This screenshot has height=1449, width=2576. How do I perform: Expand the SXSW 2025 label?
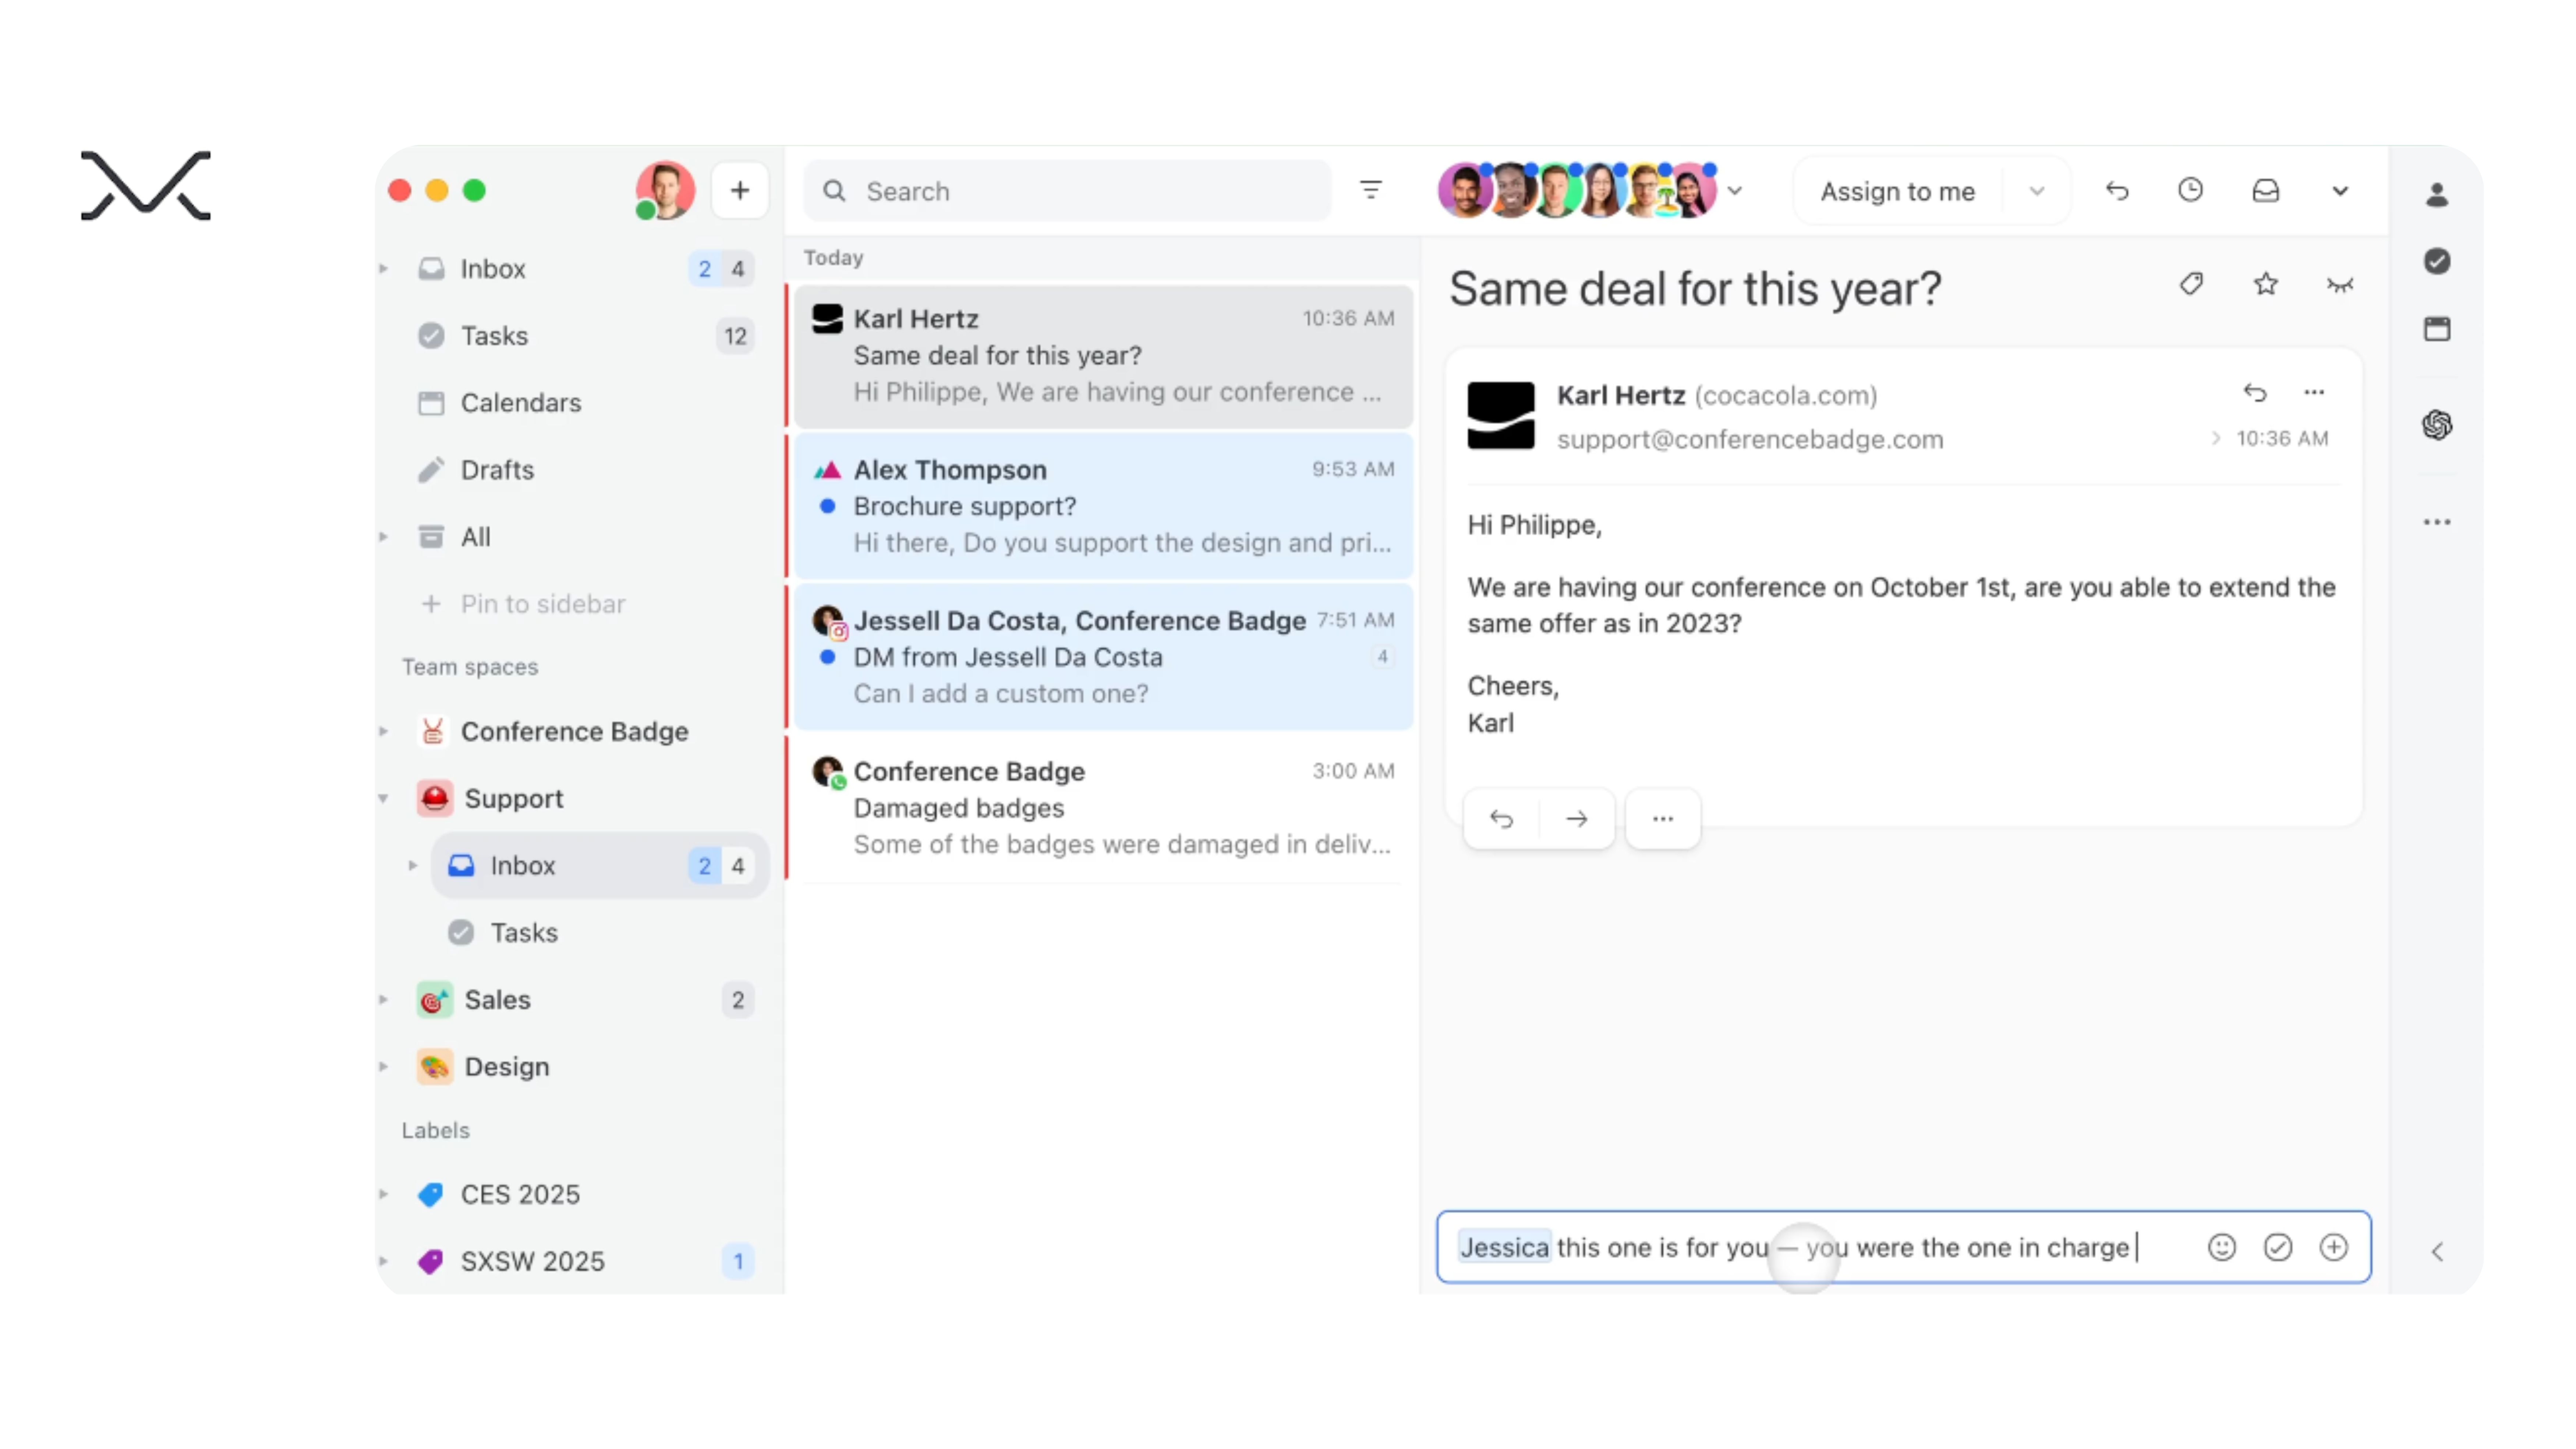click(384, 1261)
